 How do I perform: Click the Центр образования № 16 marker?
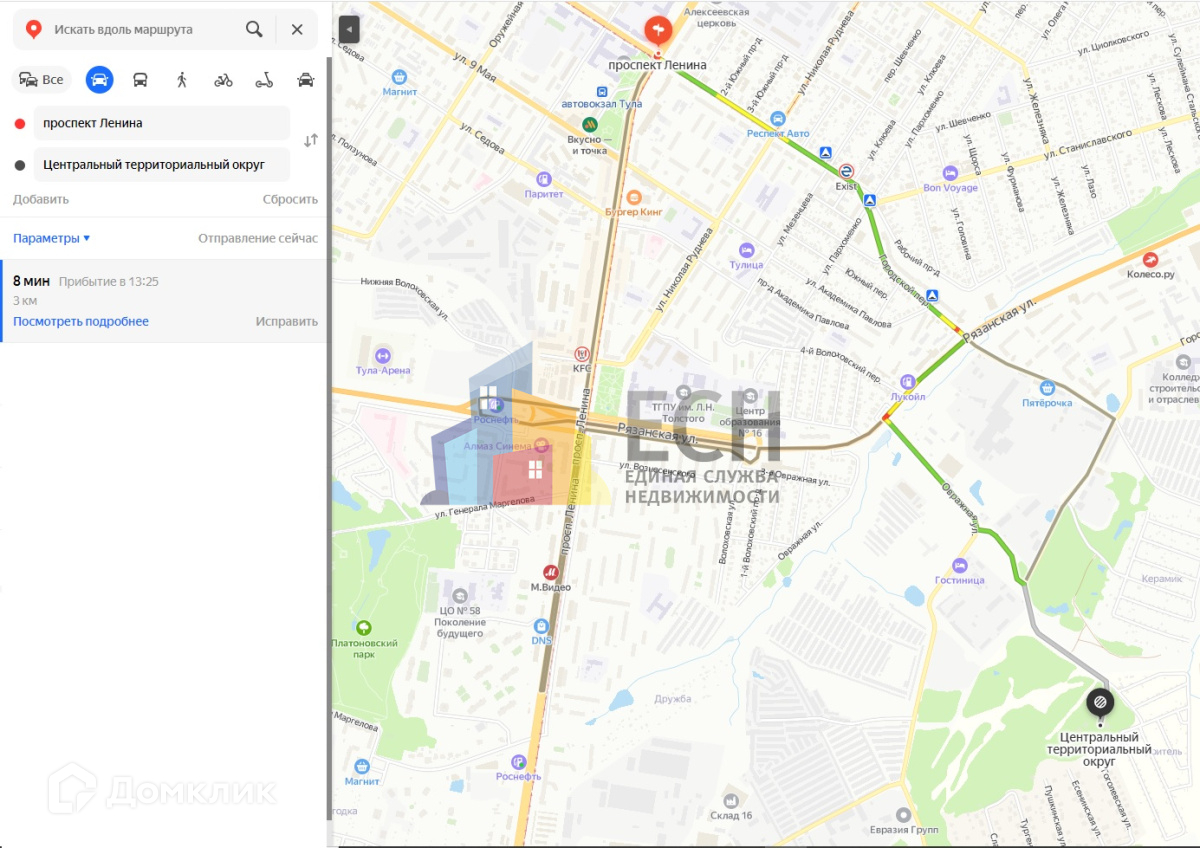point(751,397)
